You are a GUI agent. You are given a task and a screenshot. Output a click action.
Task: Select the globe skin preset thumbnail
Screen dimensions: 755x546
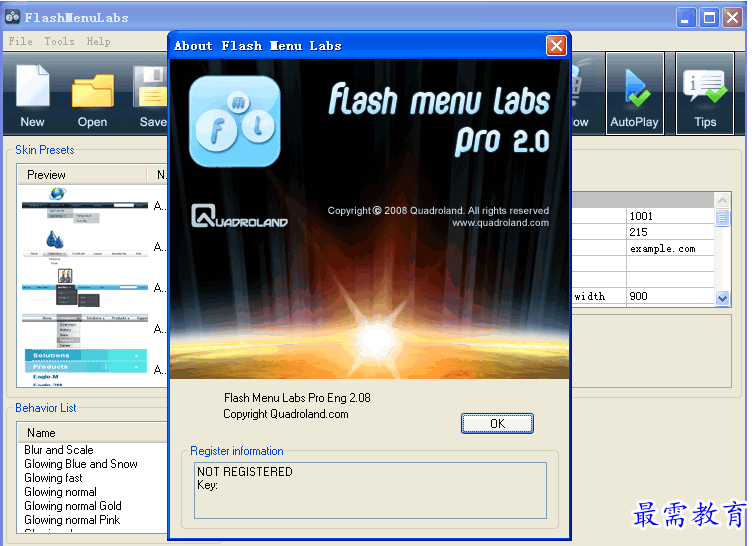tap(85, 206)
